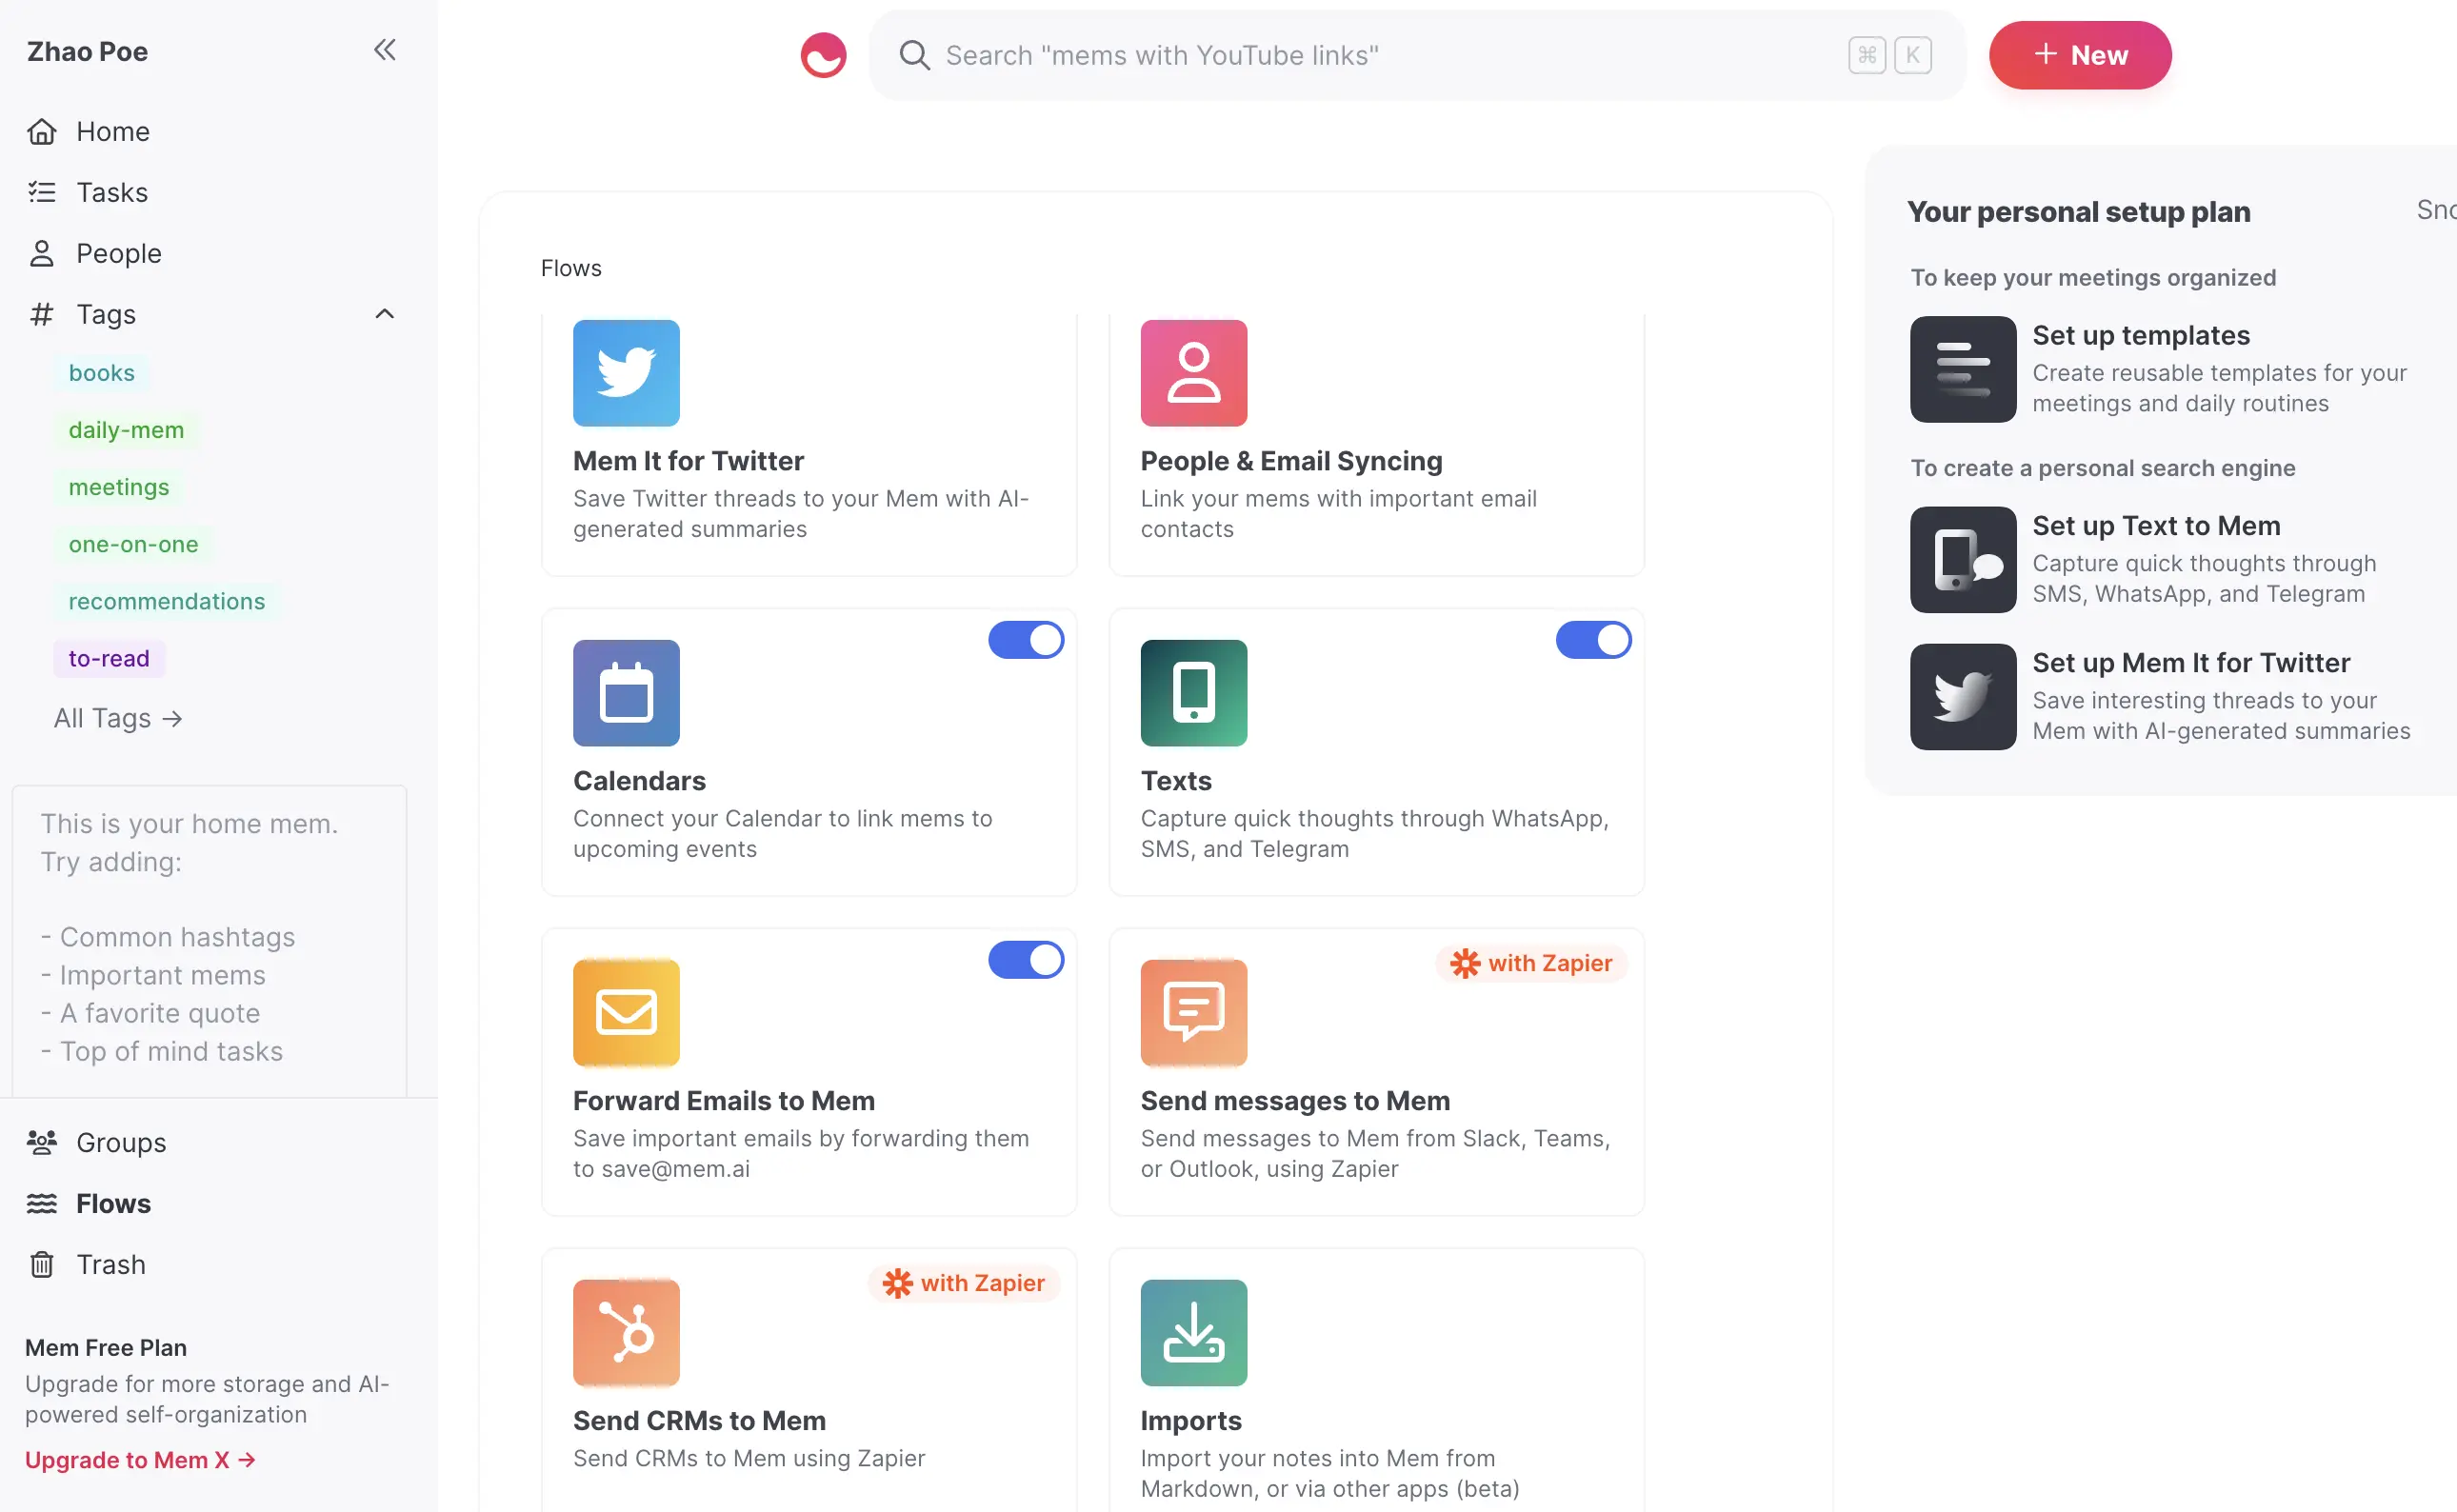2457x1512 pixels.
Task: Click the Flows waves icon
Action: click(41, 1203)
